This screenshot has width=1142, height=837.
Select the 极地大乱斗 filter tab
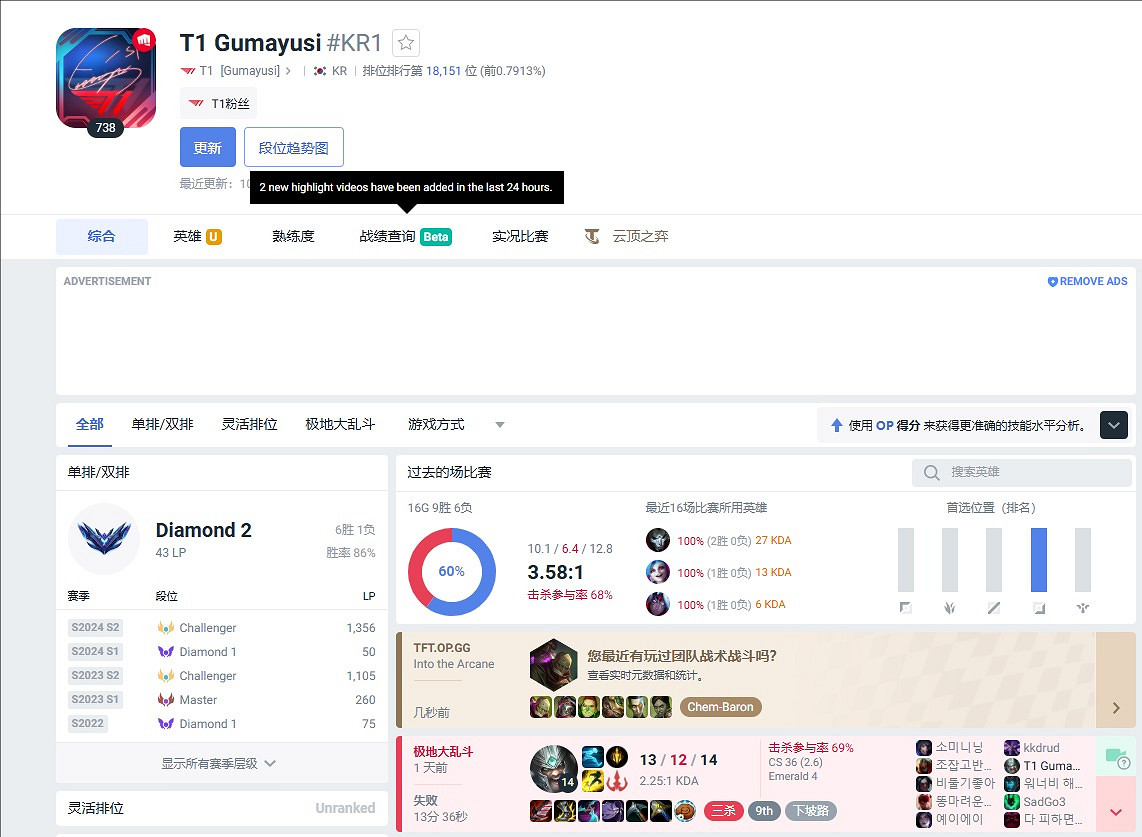point(338,423)
